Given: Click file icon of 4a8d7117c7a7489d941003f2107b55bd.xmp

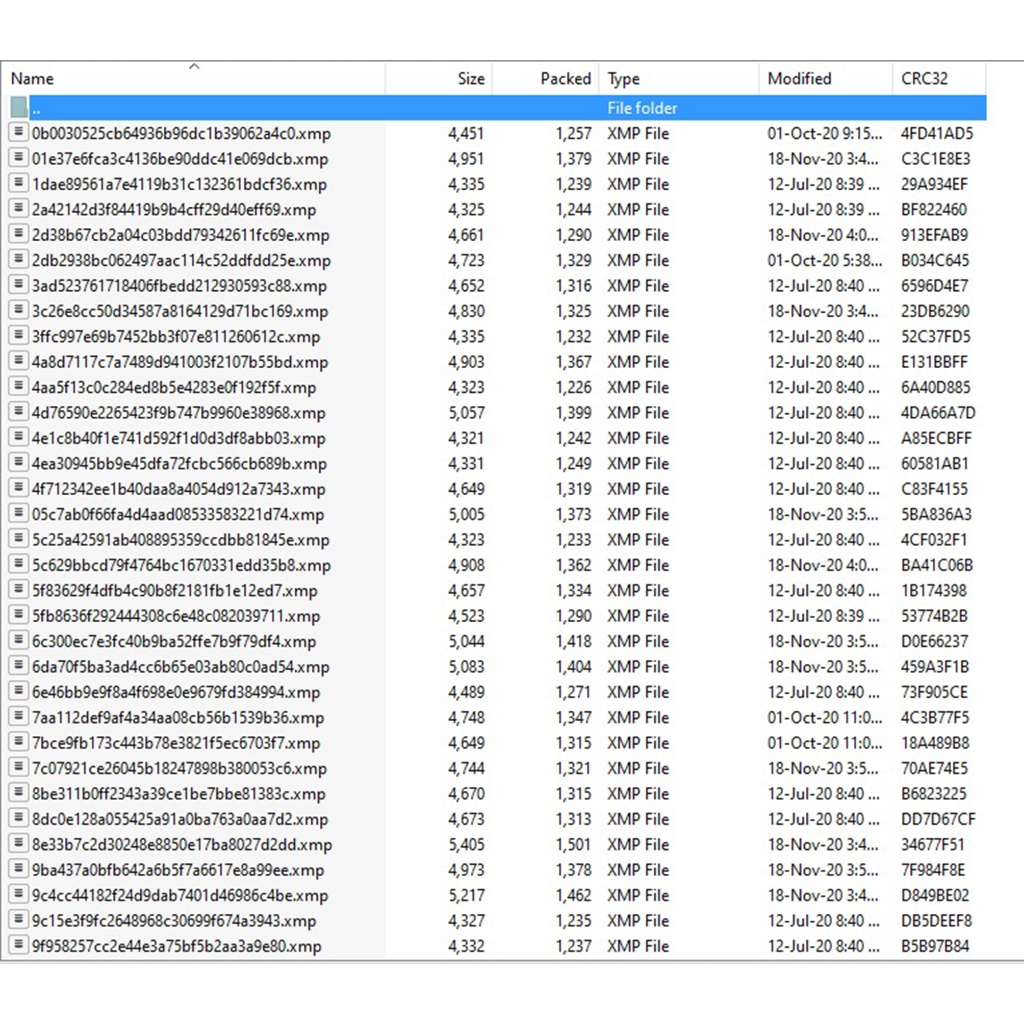Looking at the screenshot, I should pyautogui.click(x=18, y=362).
